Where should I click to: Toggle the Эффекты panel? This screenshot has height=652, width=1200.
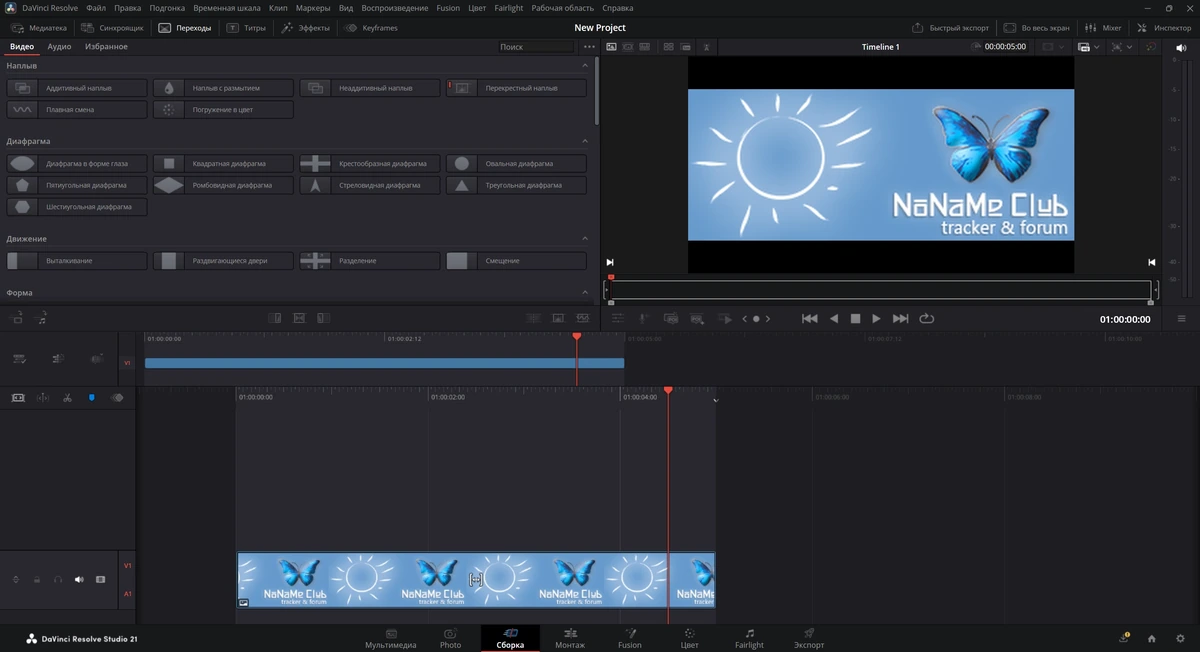(x=305, y=28)
